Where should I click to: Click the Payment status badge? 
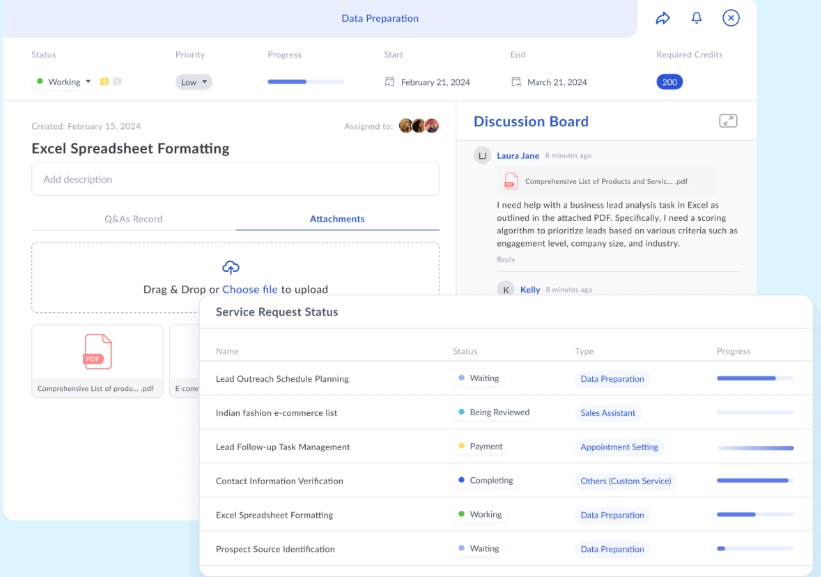(480, 446)
